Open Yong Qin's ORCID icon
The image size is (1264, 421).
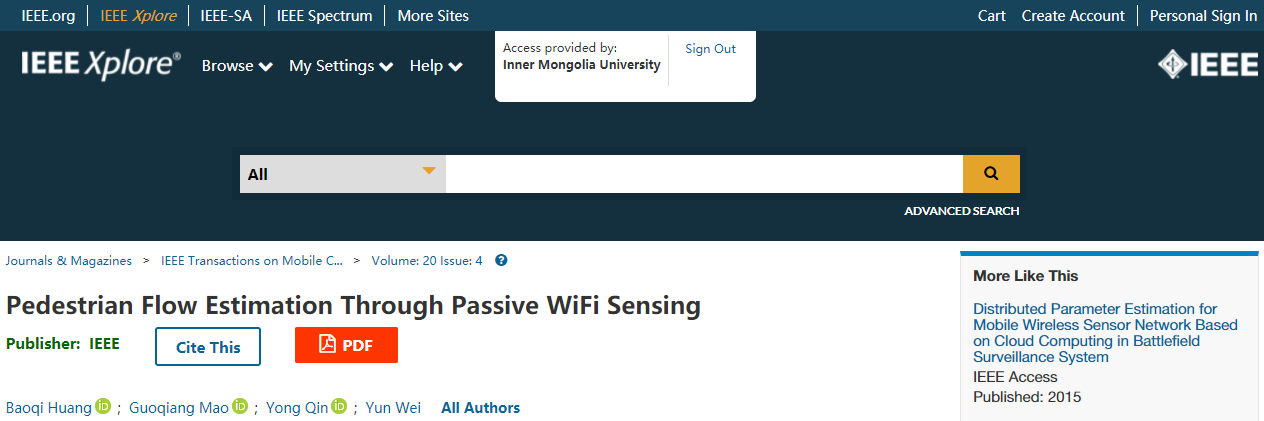[339, 406]
